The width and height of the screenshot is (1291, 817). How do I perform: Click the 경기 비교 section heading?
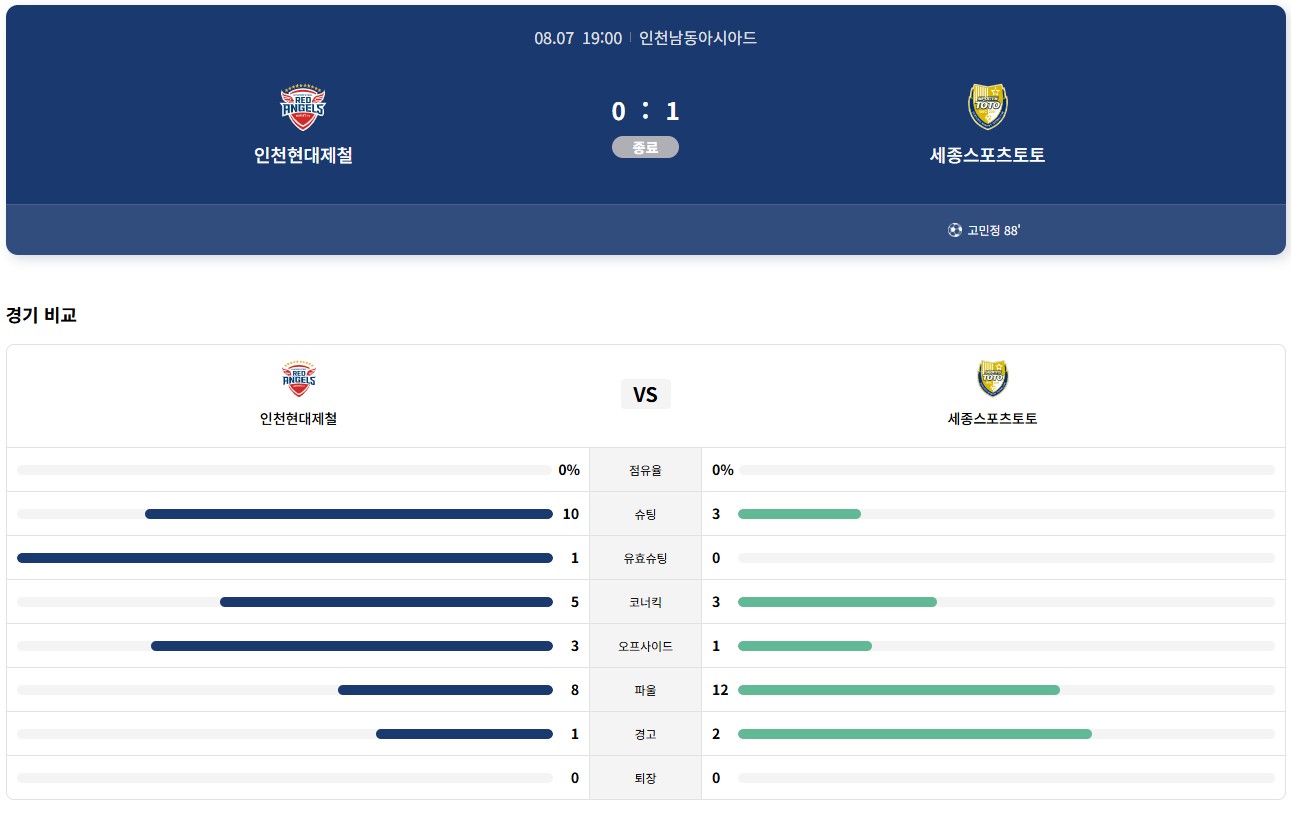coord(41,315)
